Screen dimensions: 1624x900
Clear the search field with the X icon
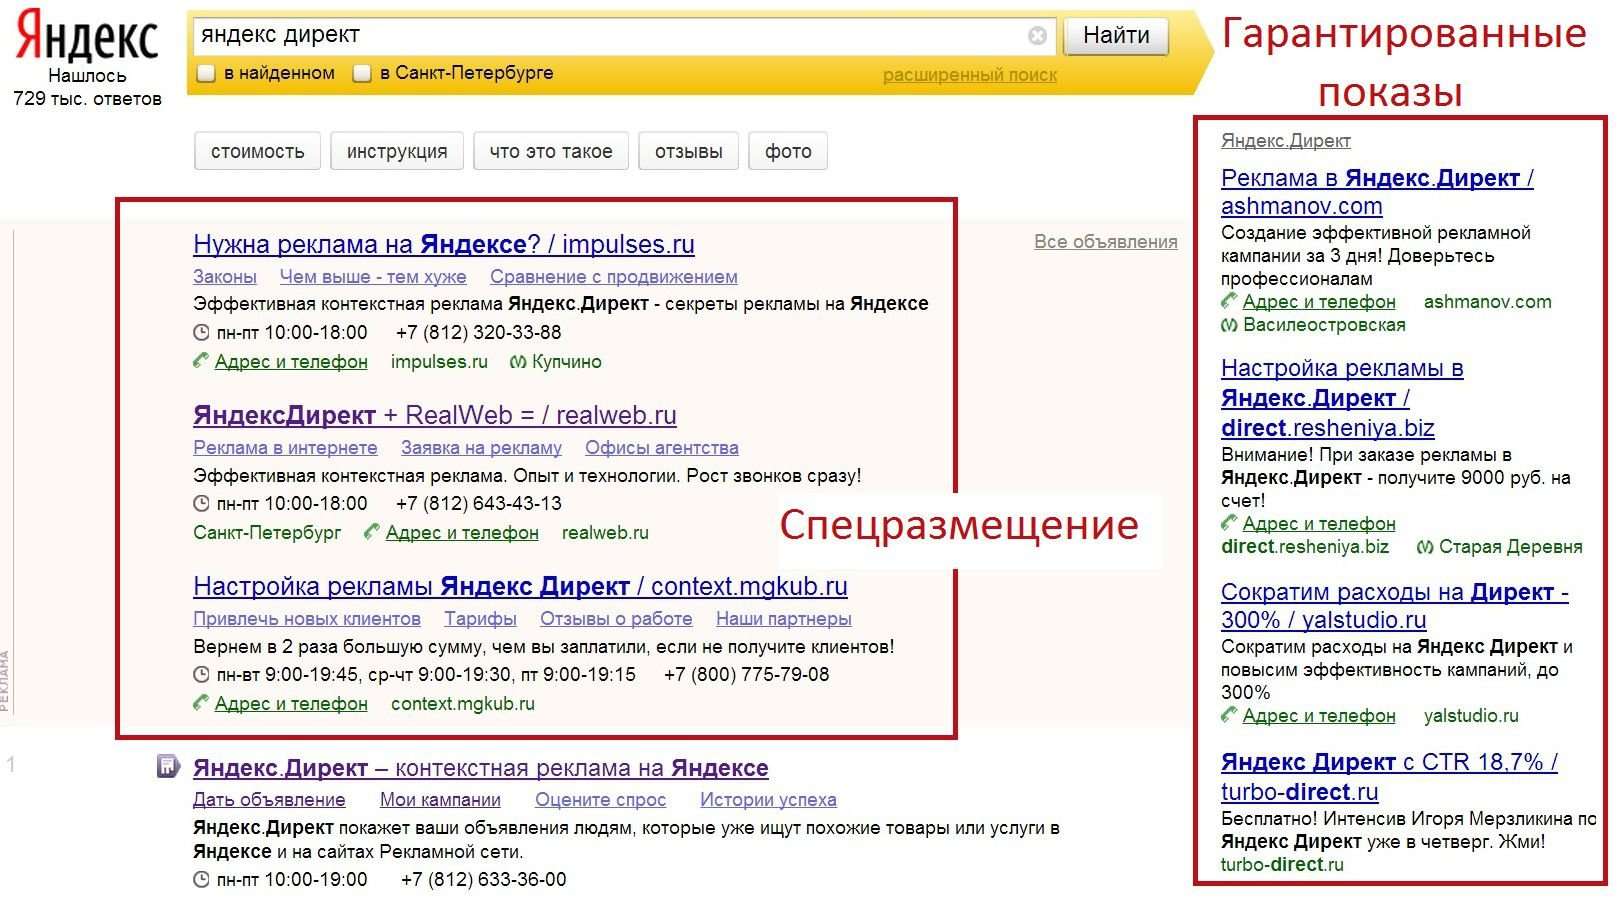1037,36
